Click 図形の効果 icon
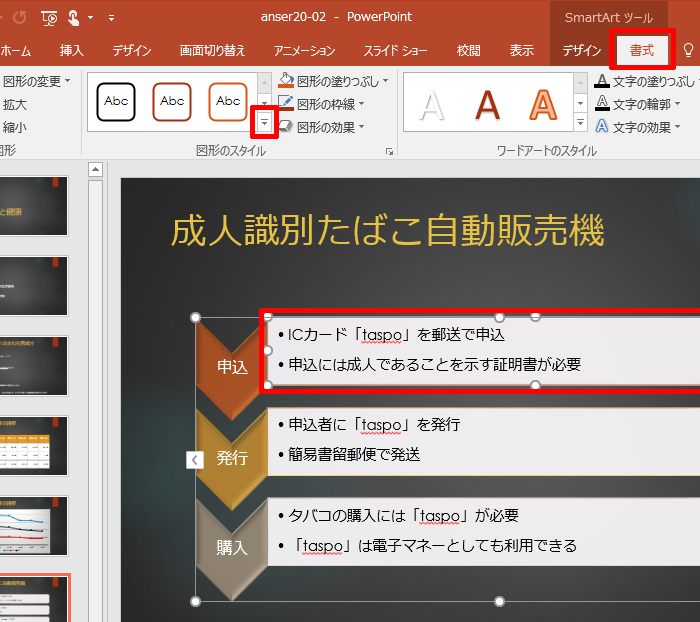The height and width of the screenshot is (622, 700). 286,127
